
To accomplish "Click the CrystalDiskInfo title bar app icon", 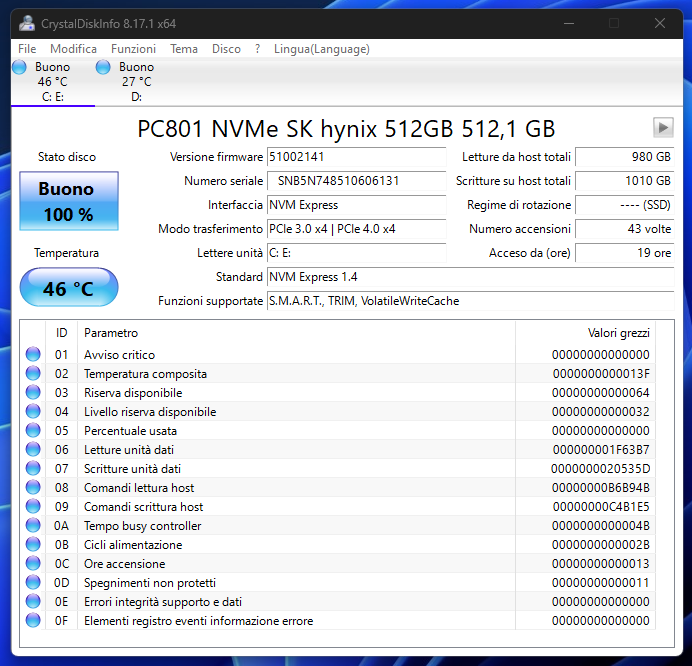I will click(x=27, y=23).
